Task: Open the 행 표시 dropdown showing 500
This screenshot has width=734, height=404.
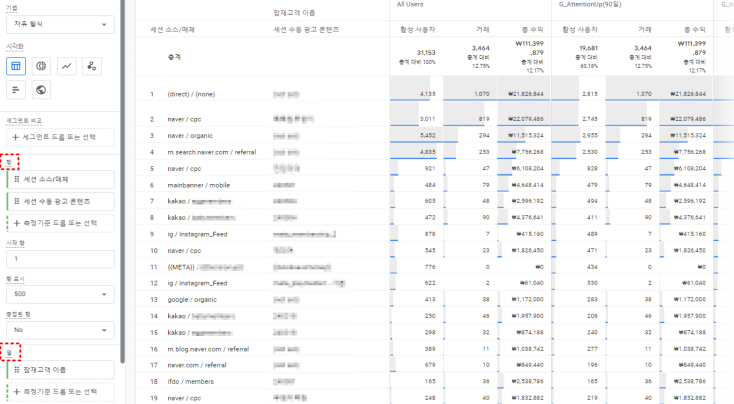Action: tap(60, 294)
